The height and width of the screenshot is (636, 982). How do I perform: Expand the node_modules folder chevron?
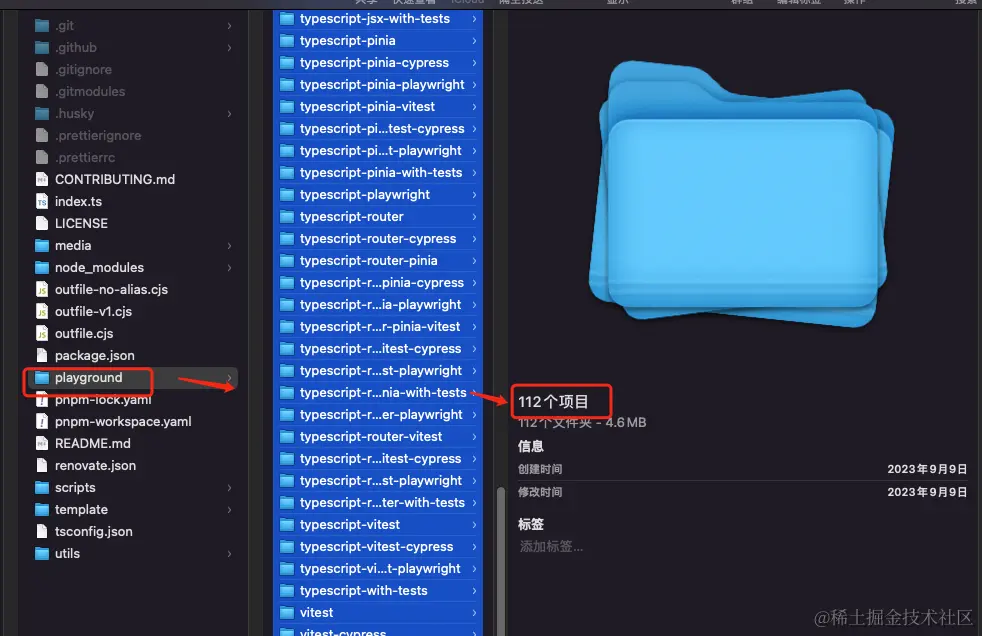point(229,267)
